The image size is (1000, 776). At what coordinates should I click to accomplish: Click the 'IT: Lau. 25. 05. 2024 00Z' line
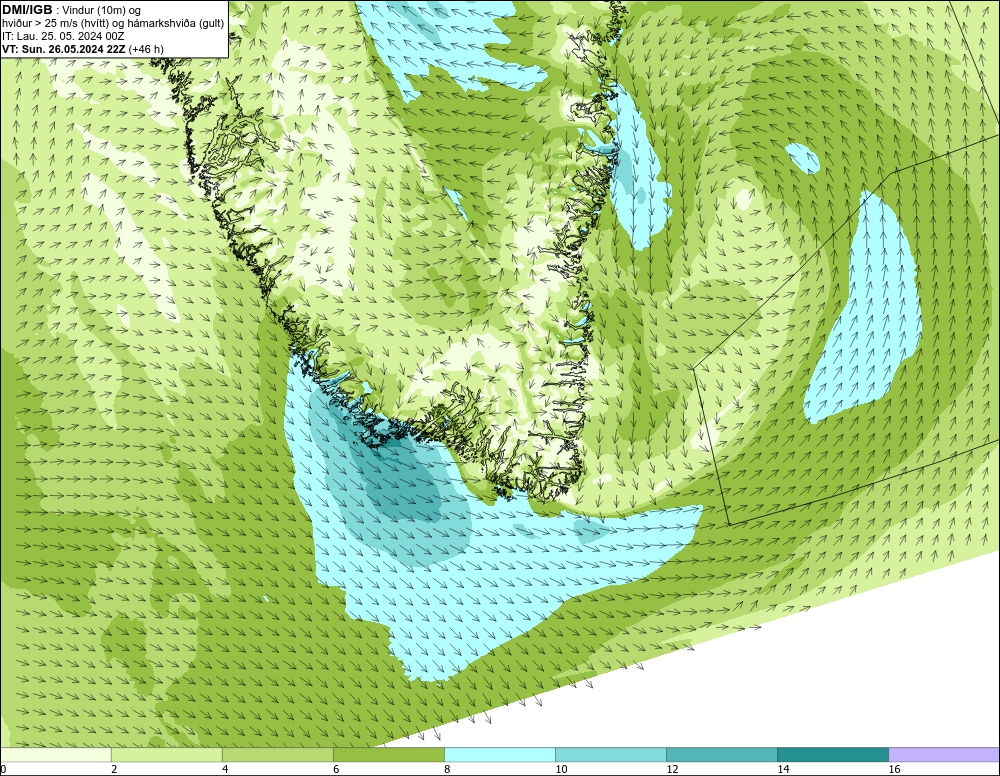coord(63,36)
